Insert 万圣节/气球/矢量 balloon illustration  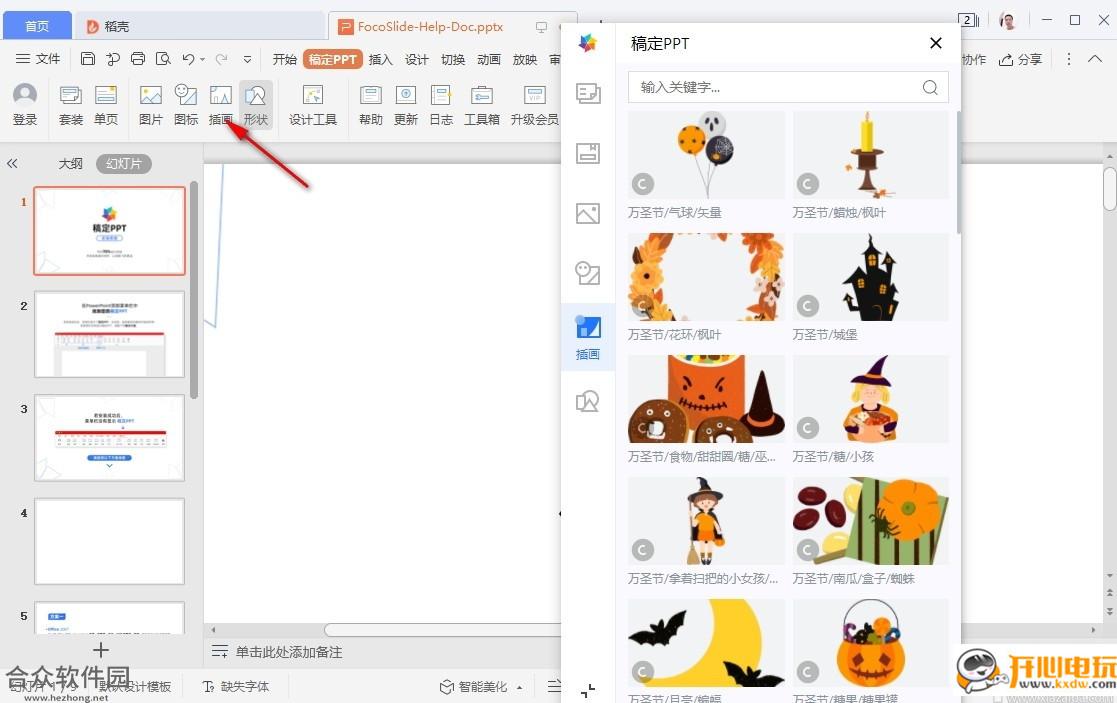pos(707,155)
